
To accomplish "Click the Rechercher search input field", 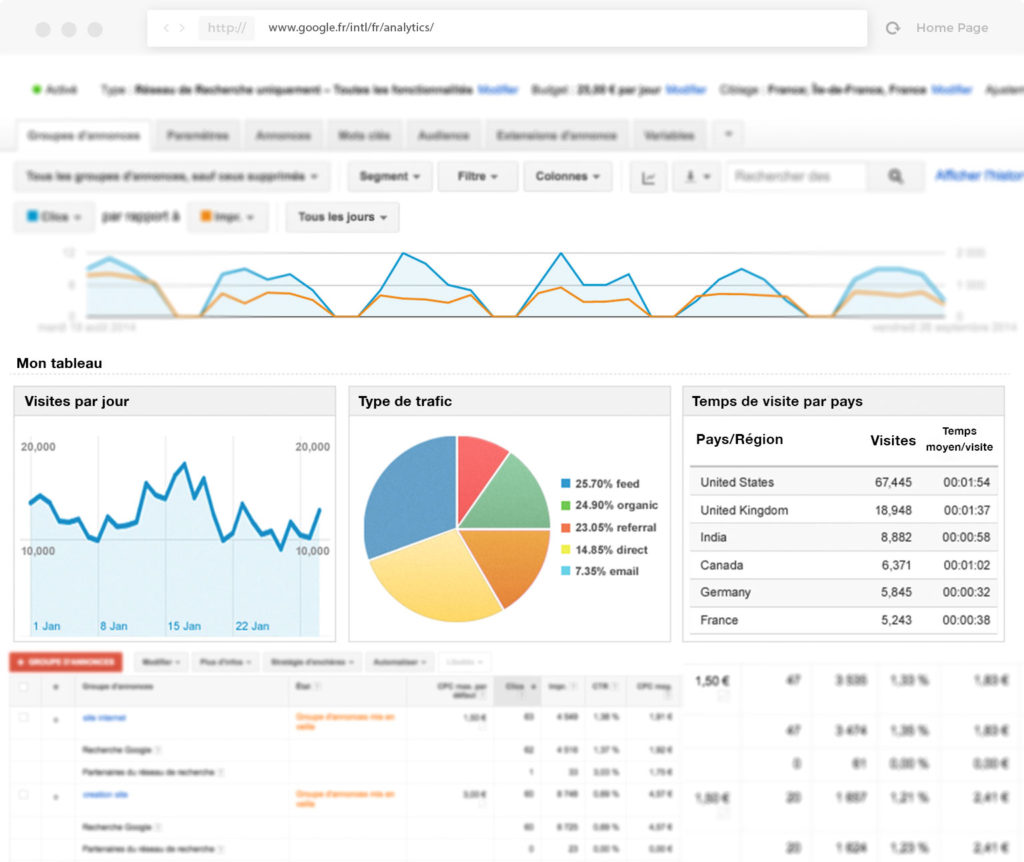I will point(797,176).
